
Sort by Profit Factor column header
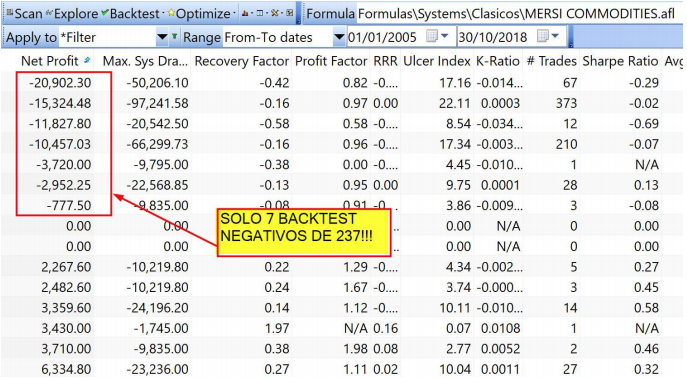[331, 61]
